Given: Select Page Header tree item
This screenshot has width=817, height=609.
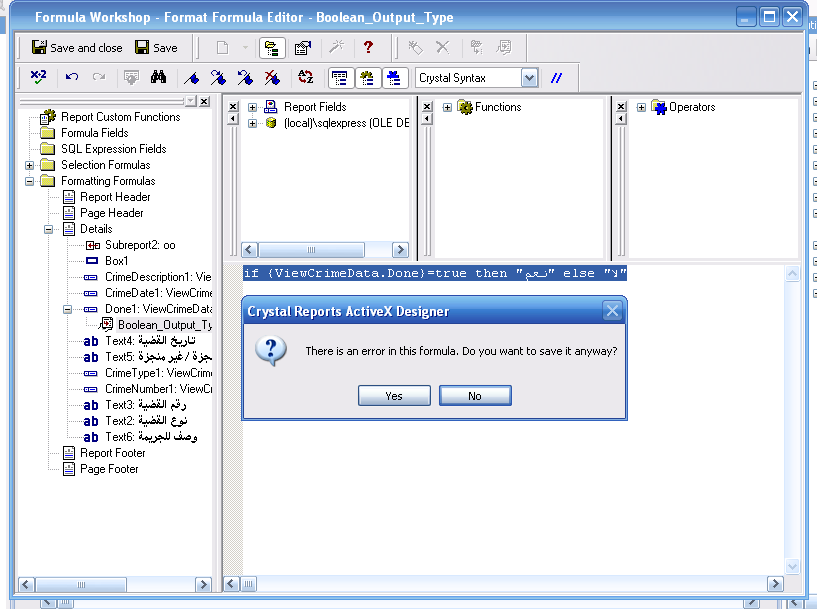Looking at the screenshot, I should [112, 213].
